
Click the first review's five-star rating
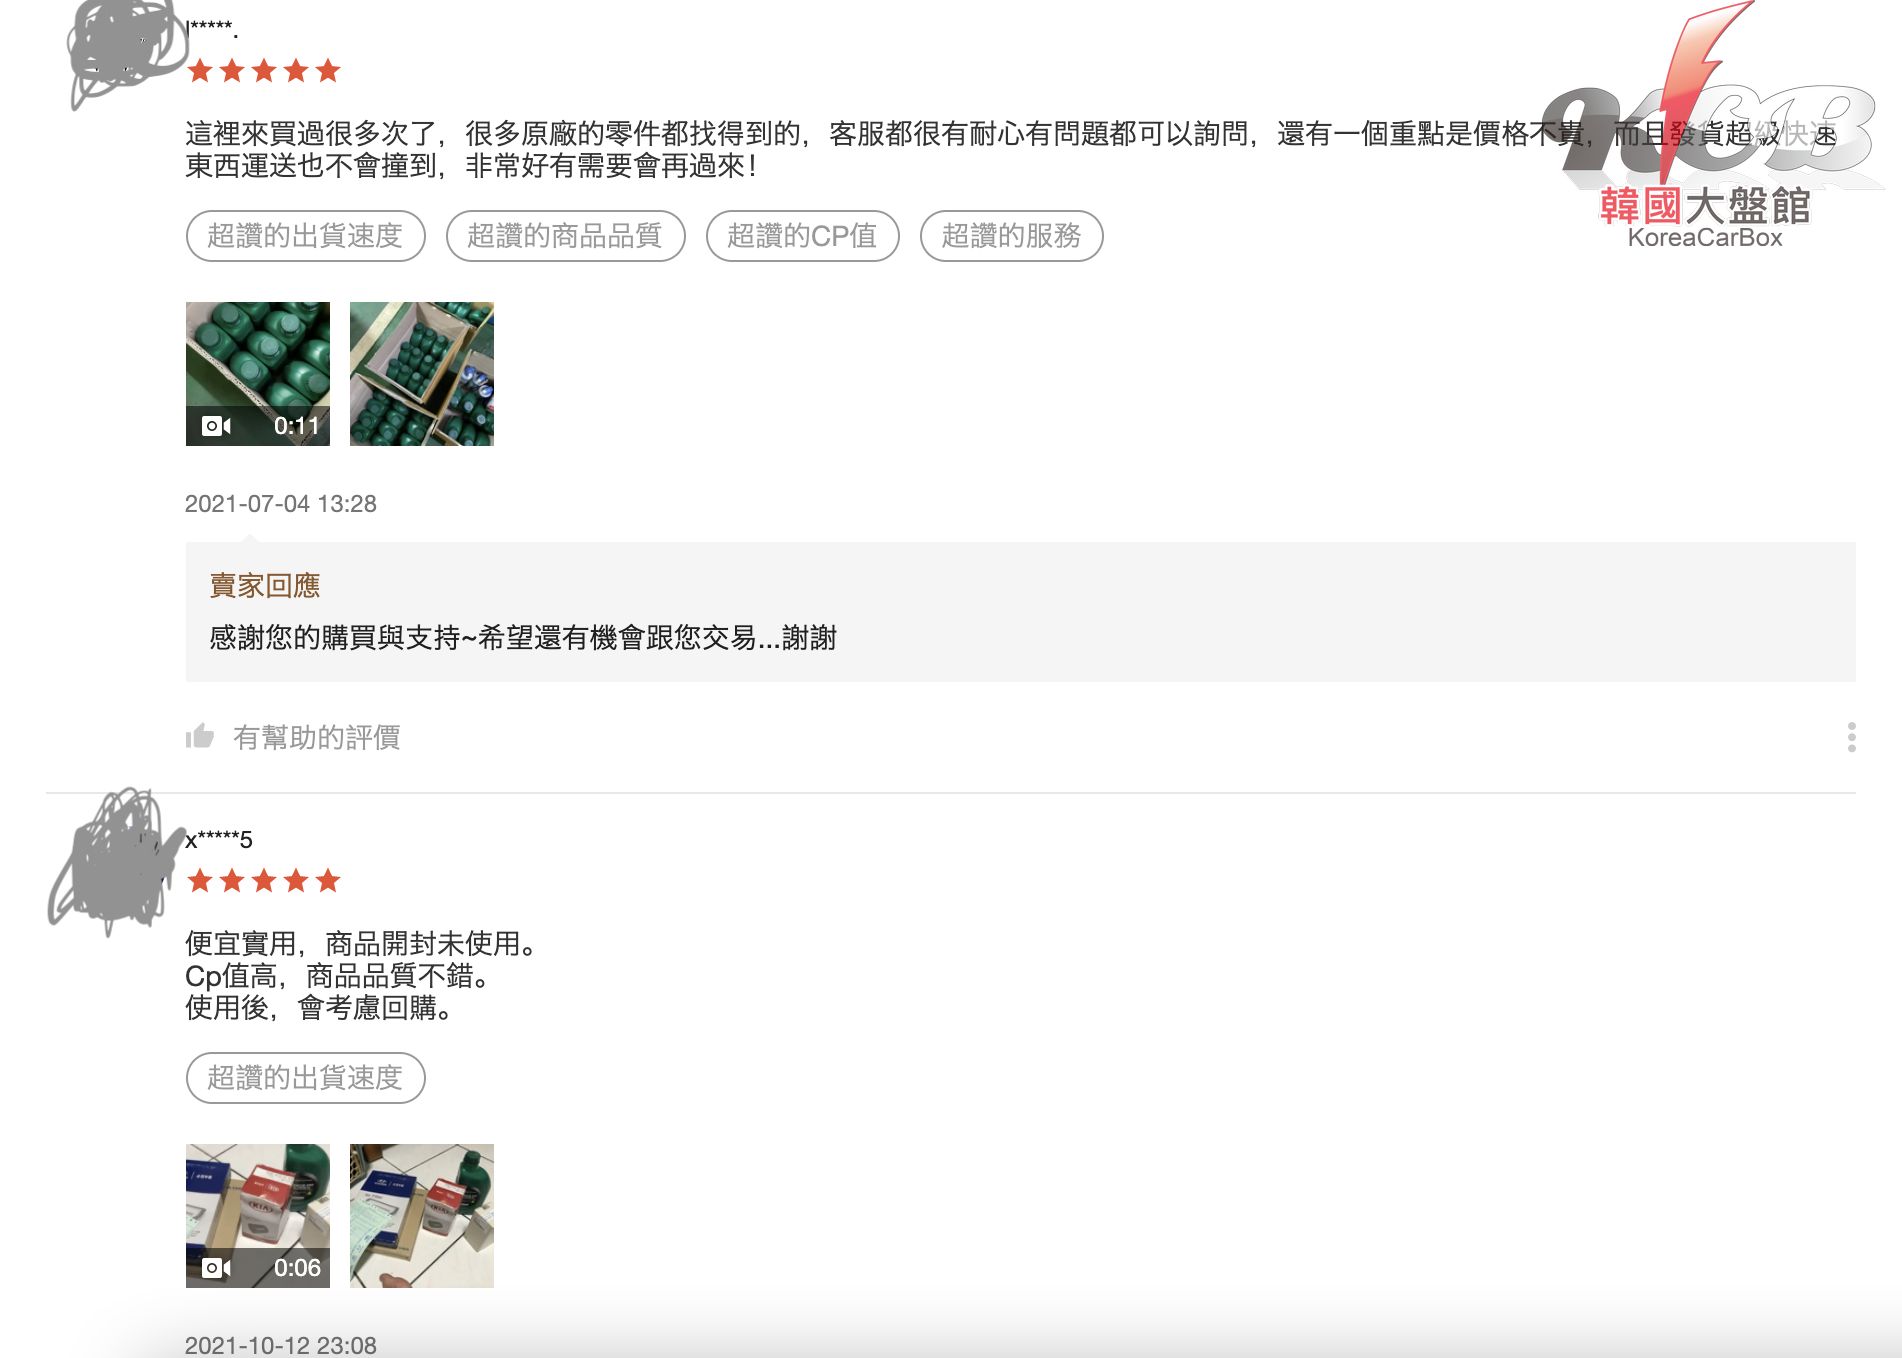click(x=264, y=71)
